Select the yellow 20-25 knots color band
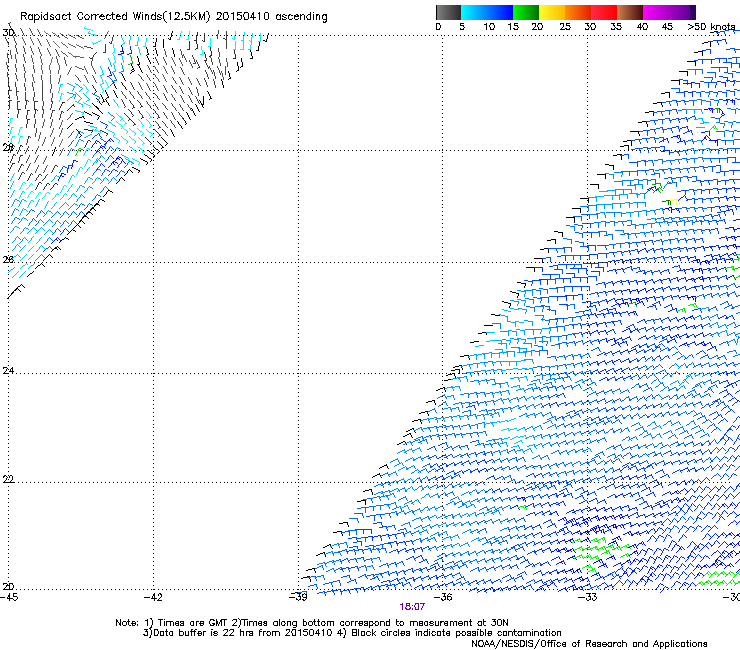Viewport: 740px width, 650px height. (x=552, y=12)
